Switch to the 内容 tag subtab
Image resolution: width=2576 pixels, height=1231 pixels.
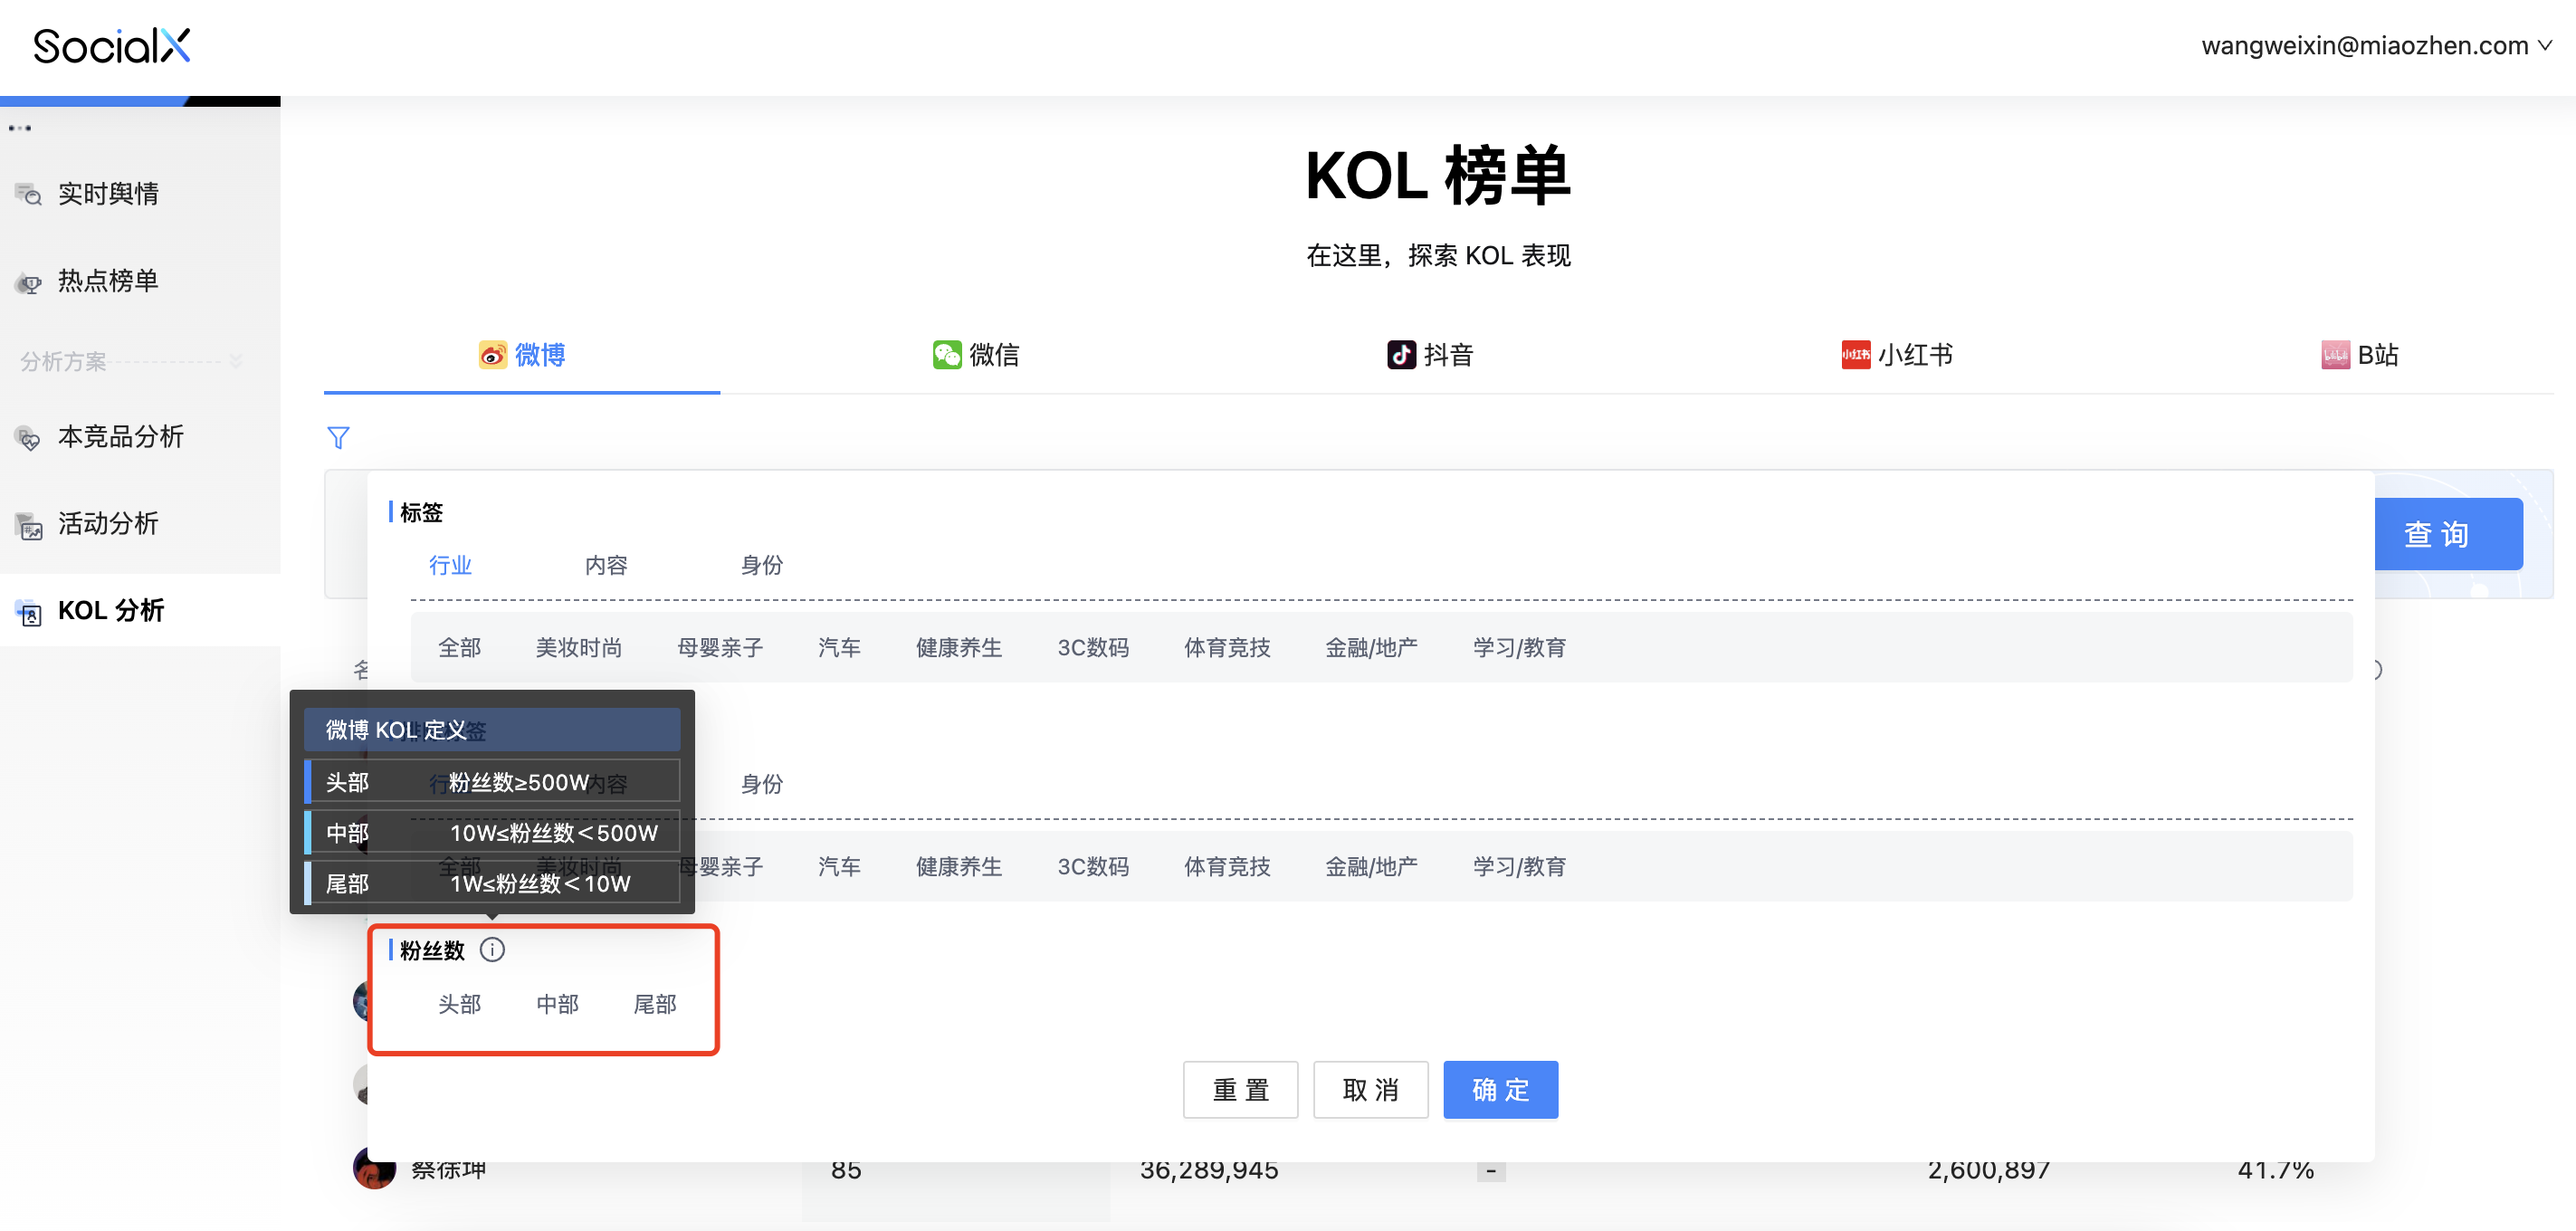[606, 566]
